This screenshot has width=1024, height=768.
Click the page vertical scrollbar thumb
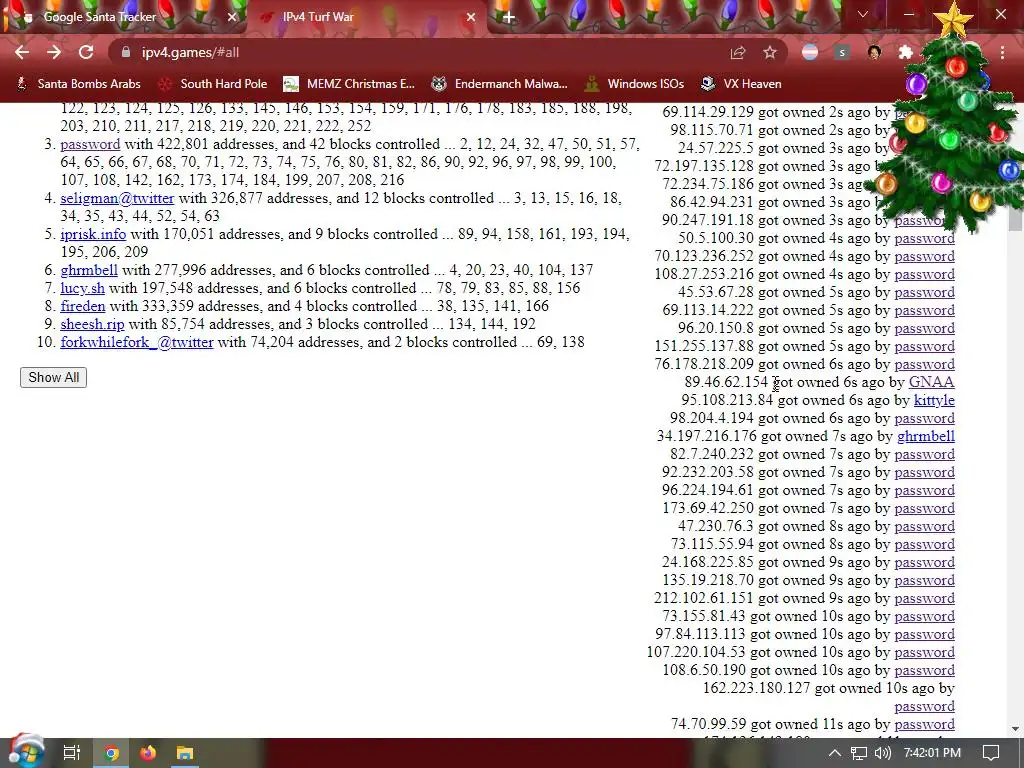[1015, 219]
